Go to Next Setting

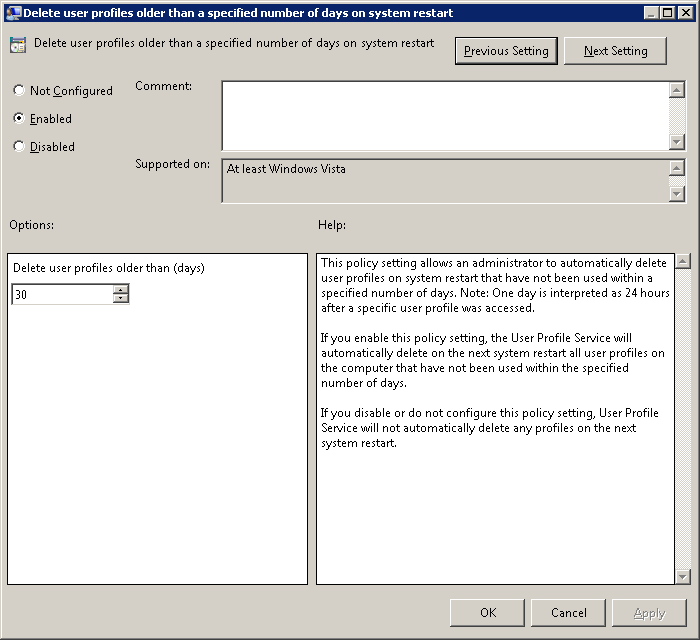tap(615, 51)
